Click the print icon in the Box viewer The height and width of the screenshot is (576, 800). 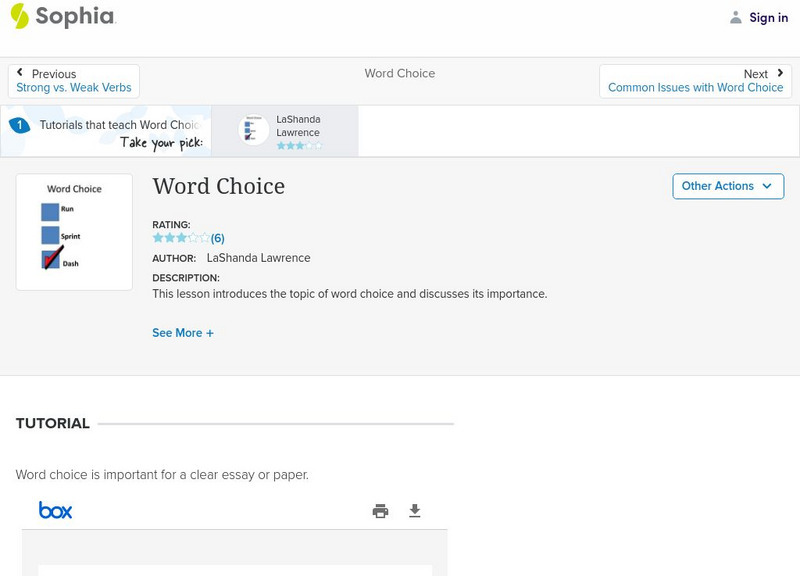click(x=380, y=511)
